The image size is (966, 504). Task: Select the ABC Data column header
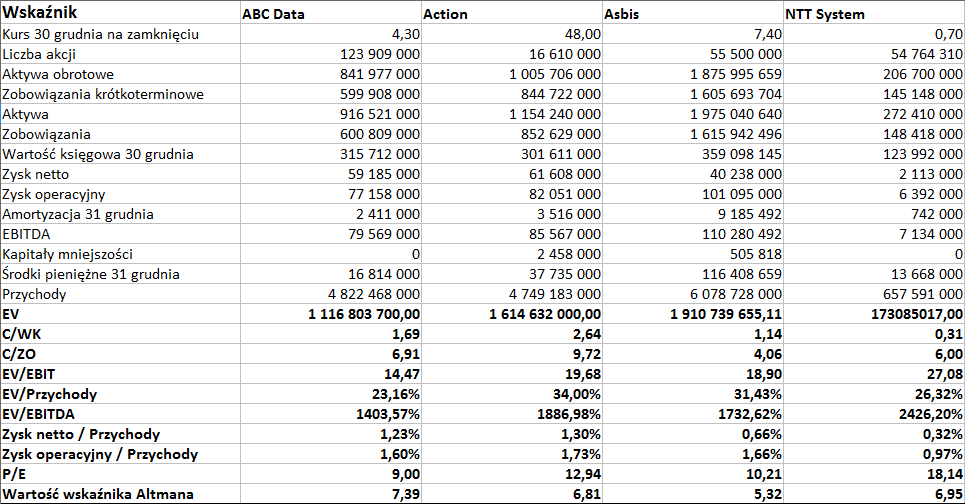click(331, 12)
